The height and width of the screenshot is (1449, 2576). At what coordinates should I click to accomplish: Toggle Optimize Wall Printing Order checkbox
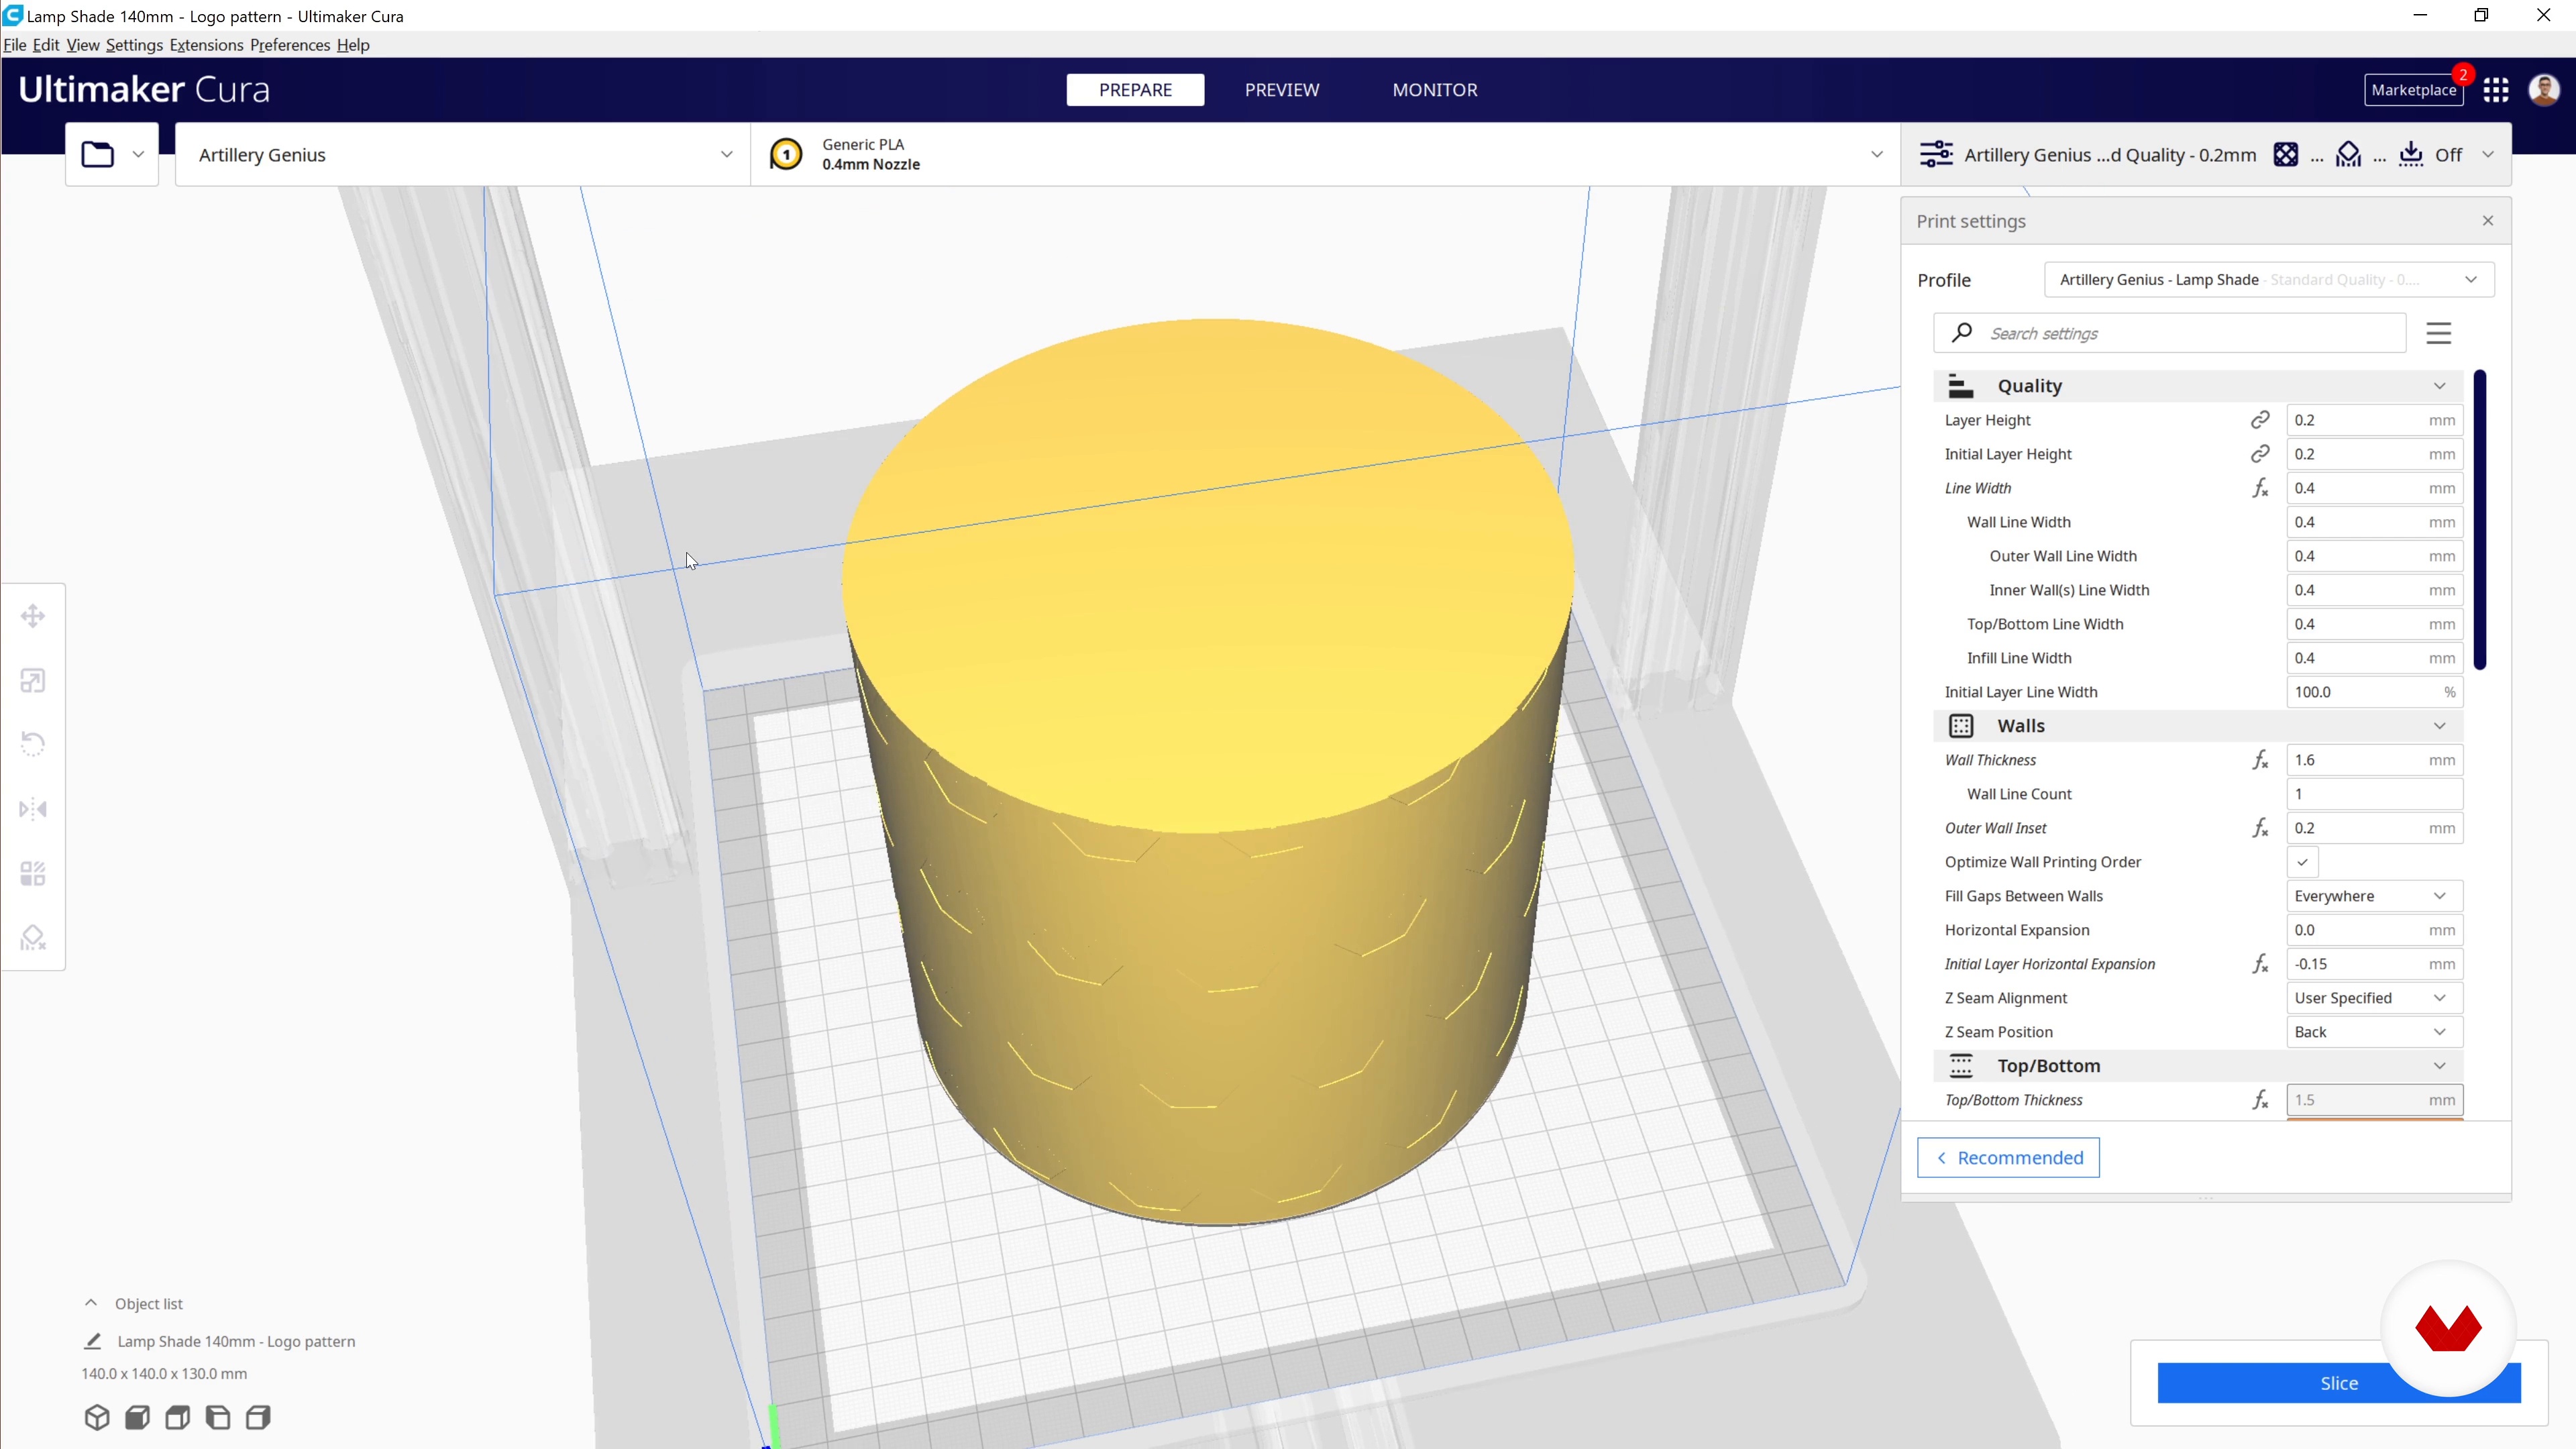pyautogui.click(x=2302, y=862)
